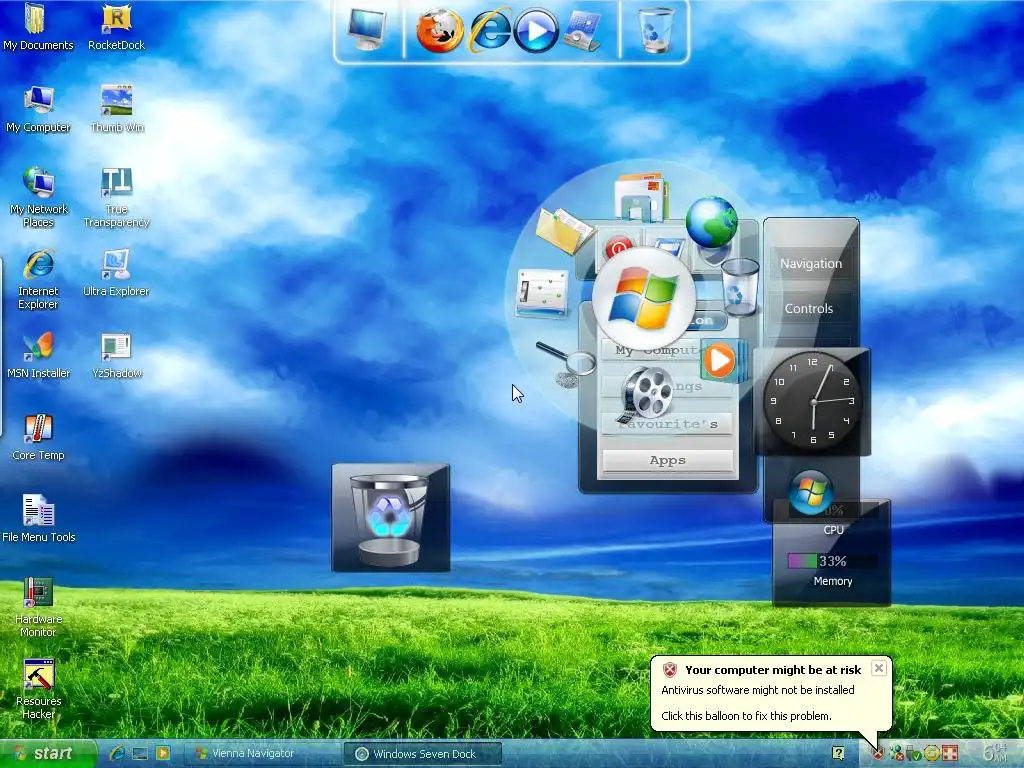The image size is (1024, 768).
Task: Open My Network Places icon
Action: pyautogui.click(x=38, y=197)
